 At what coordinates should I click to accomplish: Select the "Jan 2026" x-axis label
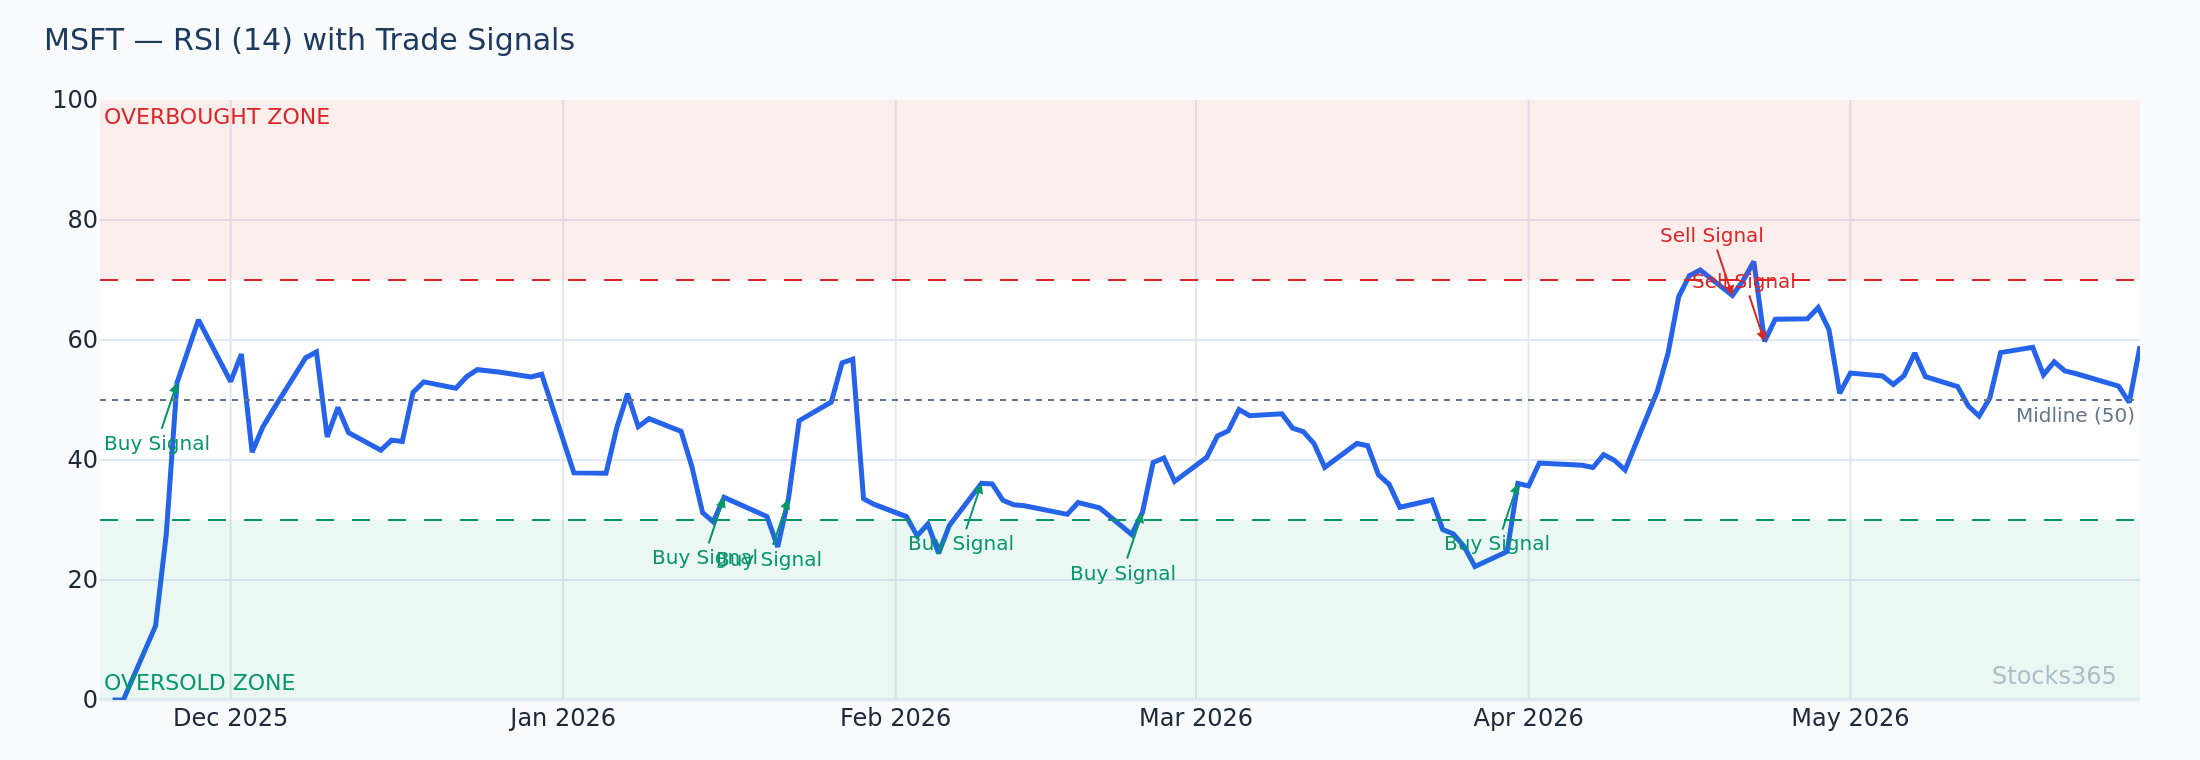point(563,718)
